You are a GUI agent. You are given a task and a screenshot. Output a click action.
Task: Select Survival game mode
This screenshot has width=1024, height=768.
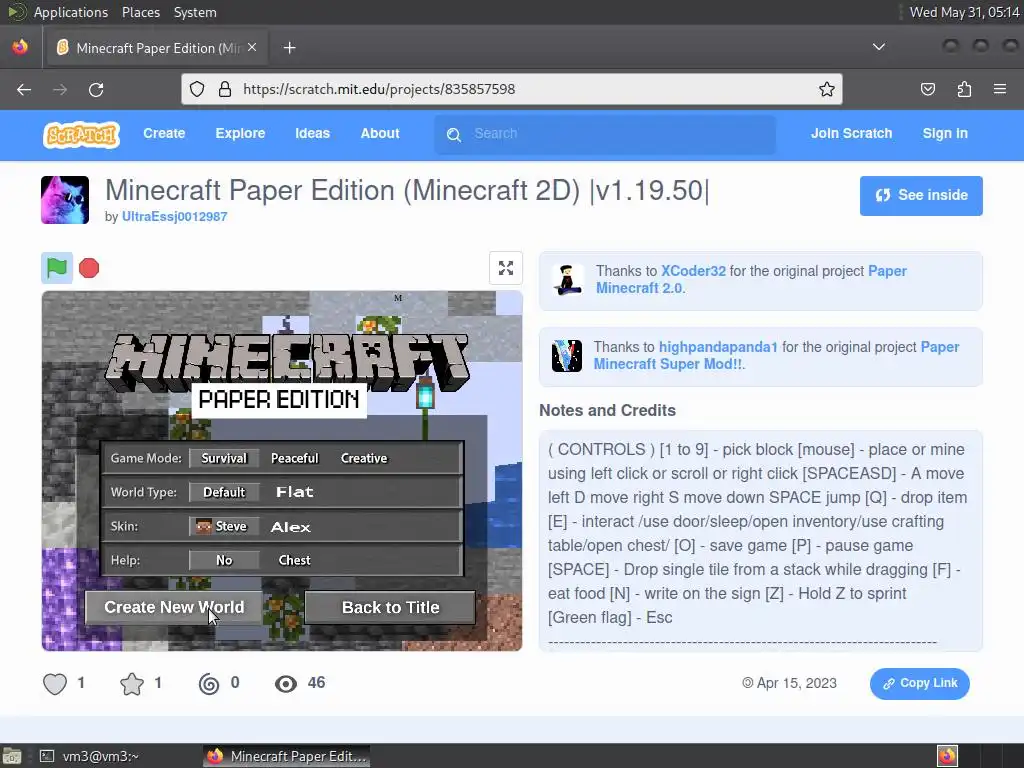224,458
